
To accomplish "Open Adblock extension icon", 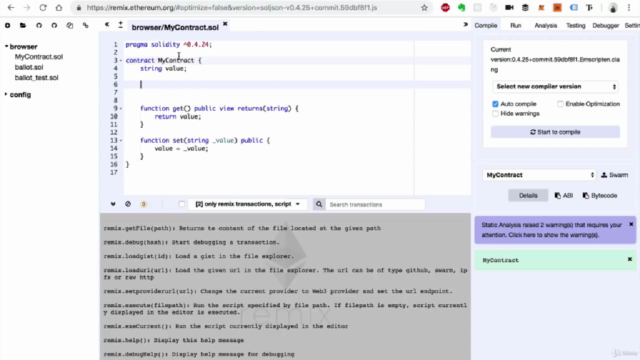I will [x=445, y=7].
